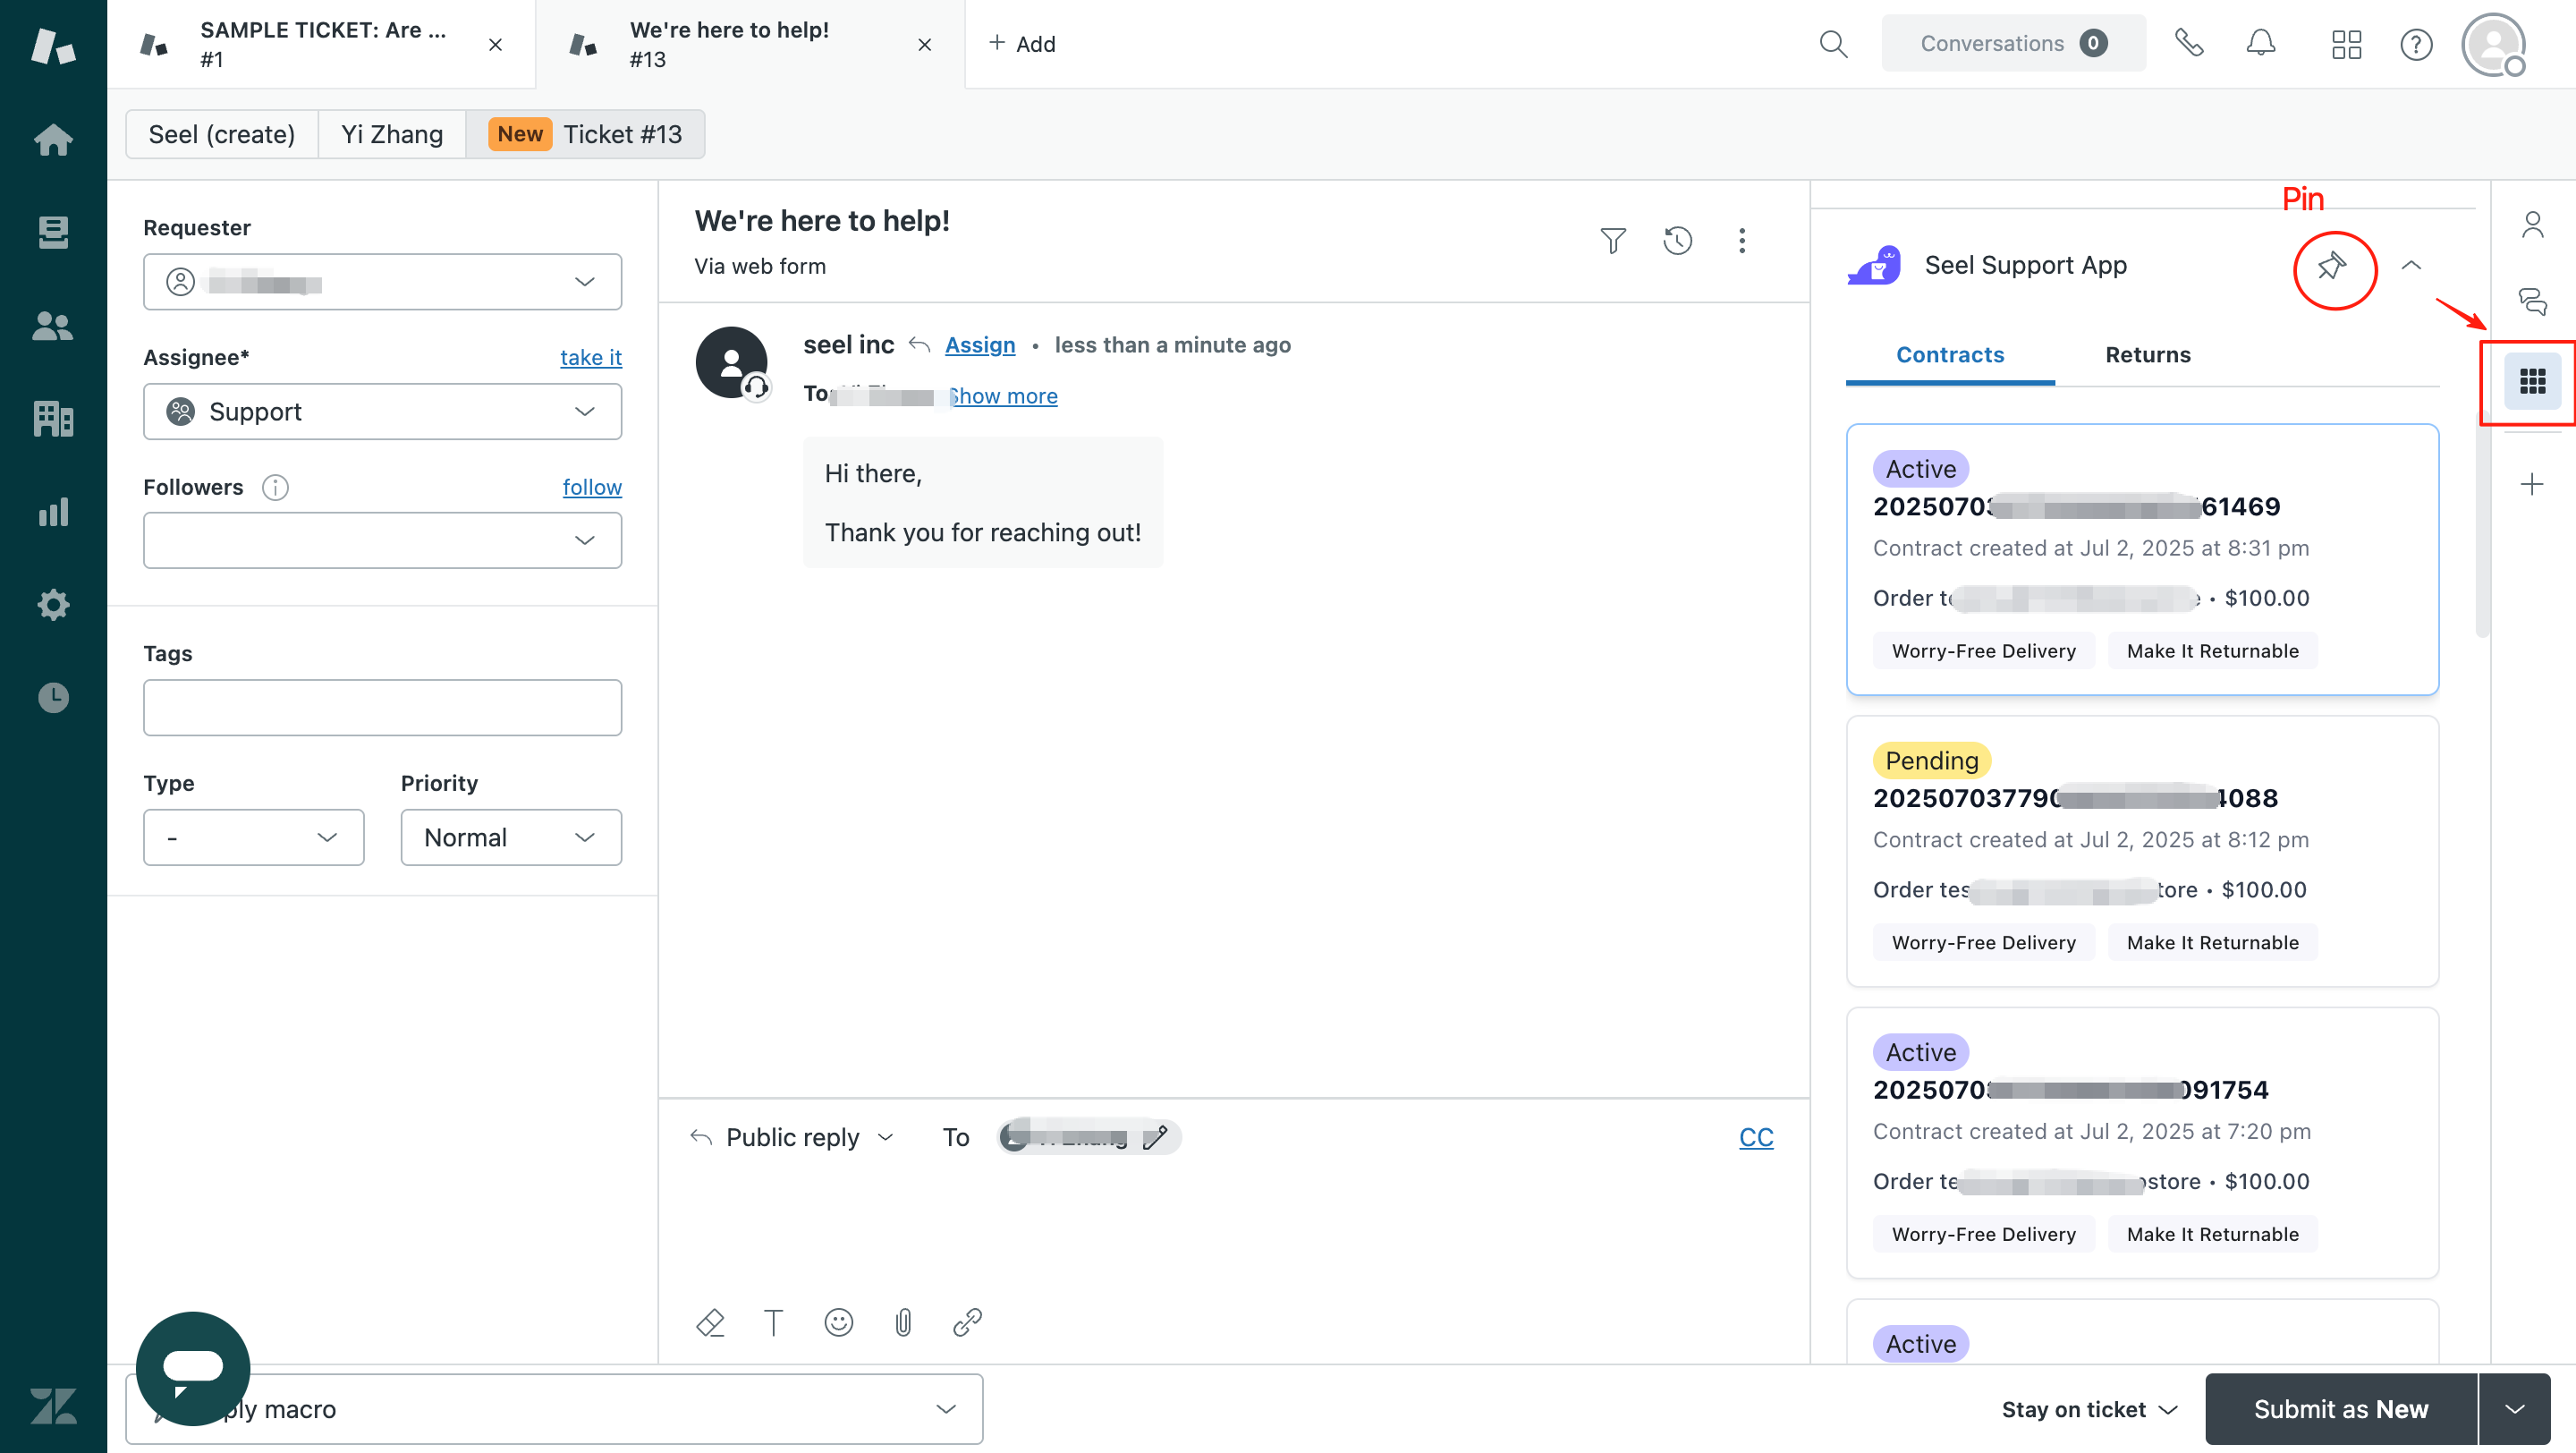Open user context panel icon
The width and height of the screenshot is (2576, 1453).
point(2532,225)
